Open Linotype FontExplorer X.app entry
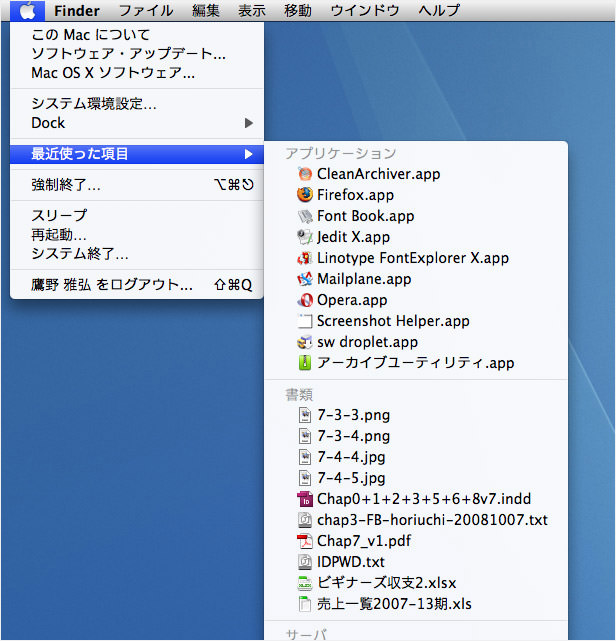 click(x=416, y=258)
